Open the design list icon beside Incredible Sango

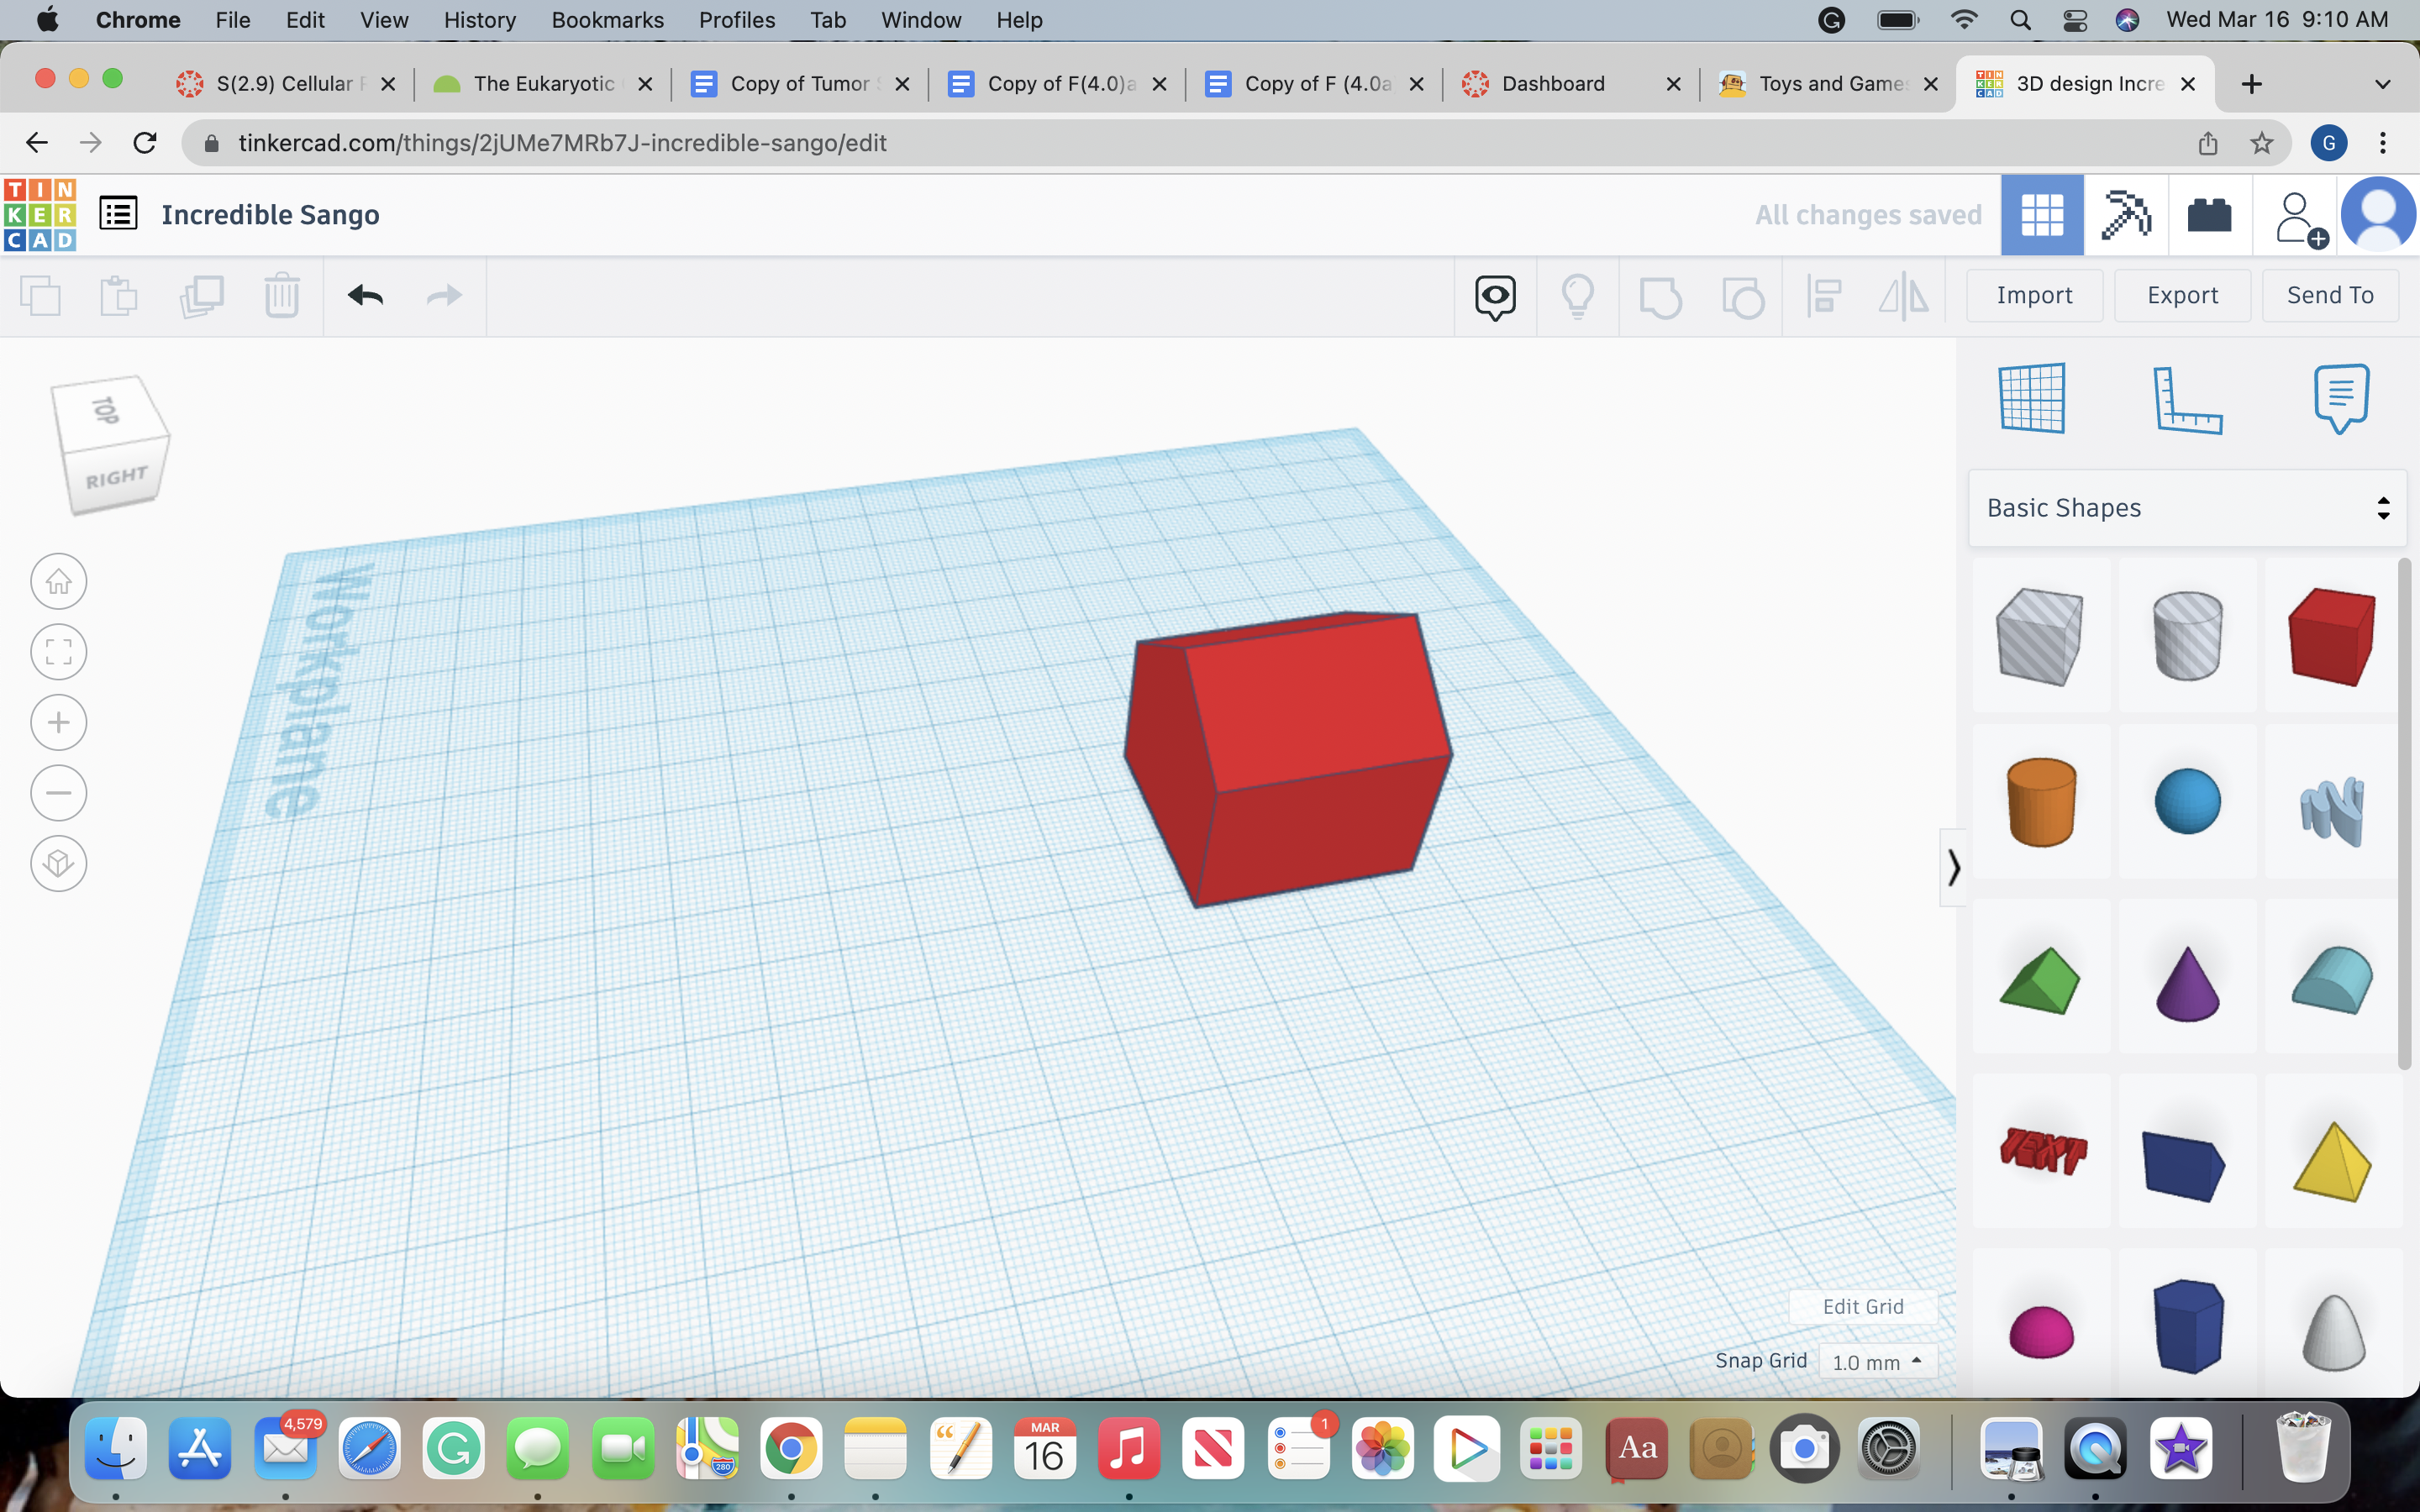click(x=118, y=213)
